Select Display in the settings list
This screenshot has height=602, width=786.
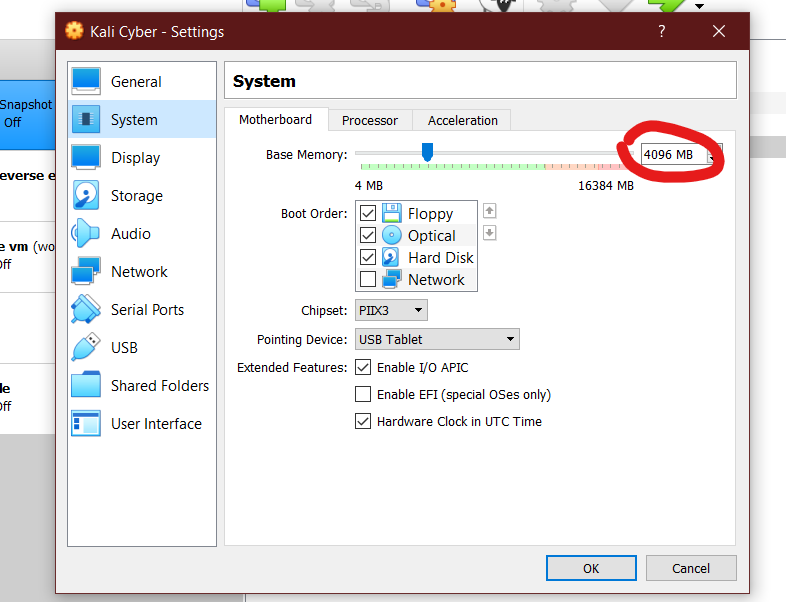coord(142,157)
